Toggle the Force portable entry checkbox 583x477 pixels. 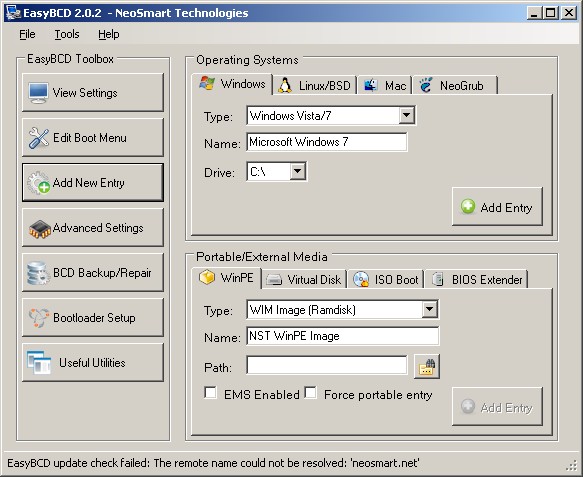click(310, 393)
